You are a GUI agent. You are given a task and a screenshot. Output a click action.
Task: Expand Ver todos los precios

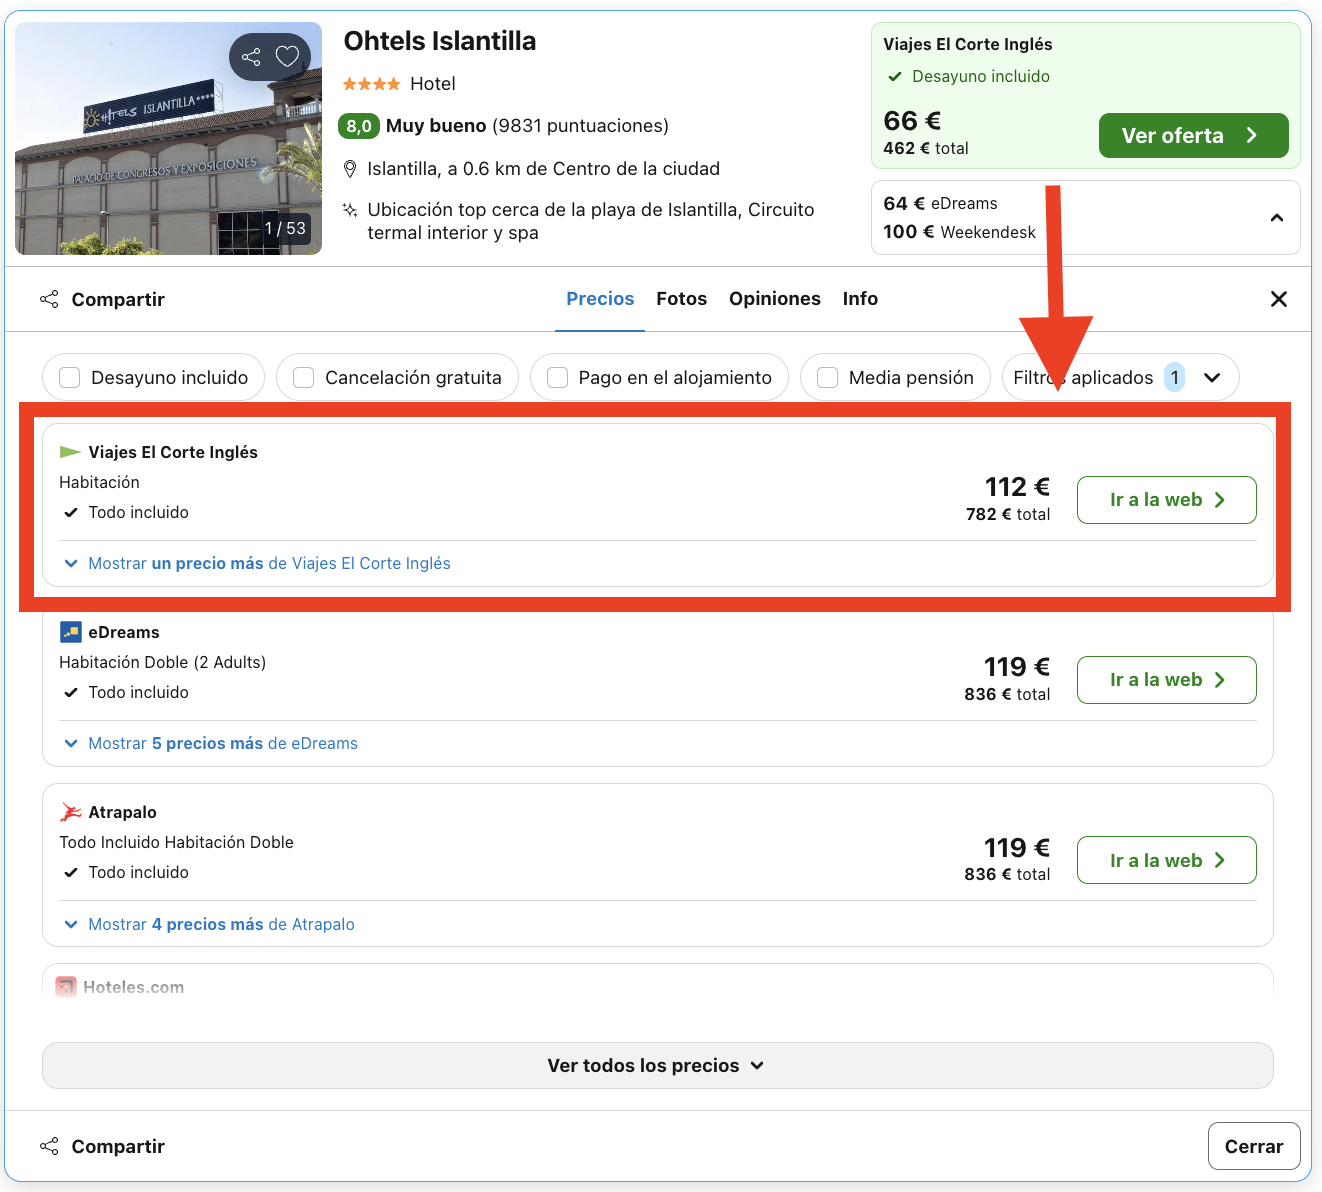657,1065
